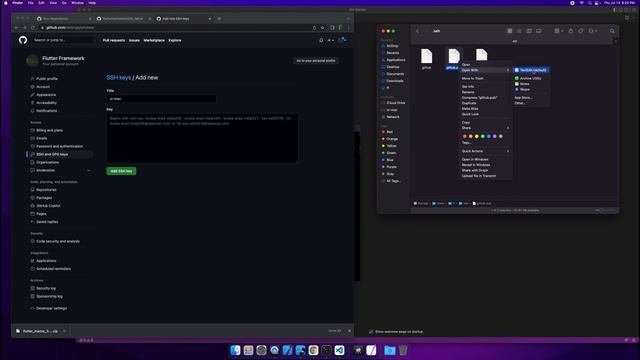Expand the Quick Actions submenu

(485, 151)
